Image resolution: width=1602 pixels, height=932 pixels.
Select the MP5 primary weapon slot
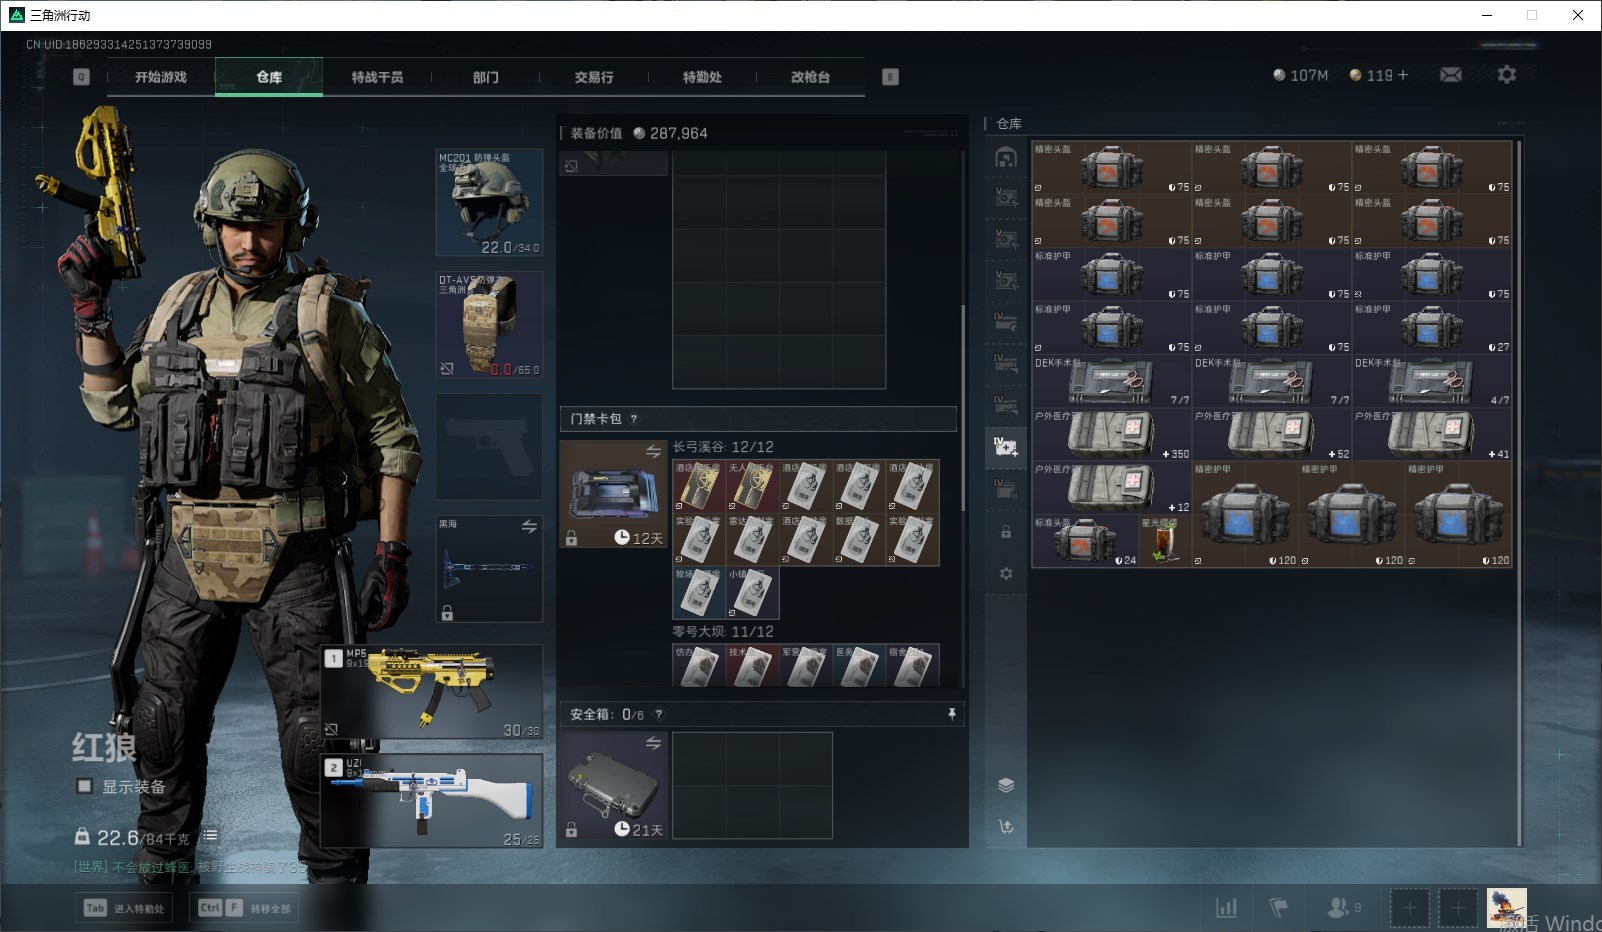(432, 691)
